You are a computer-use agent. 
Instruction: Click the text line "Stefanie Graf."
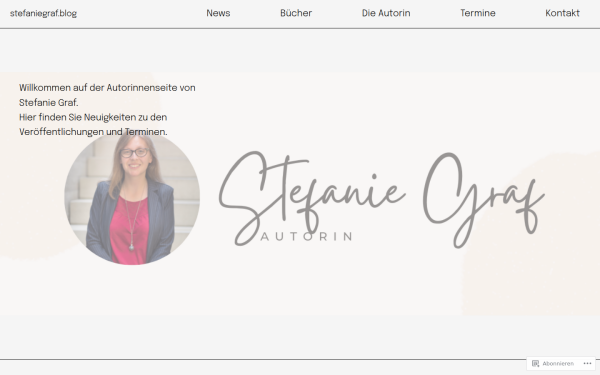pos(49,103)
